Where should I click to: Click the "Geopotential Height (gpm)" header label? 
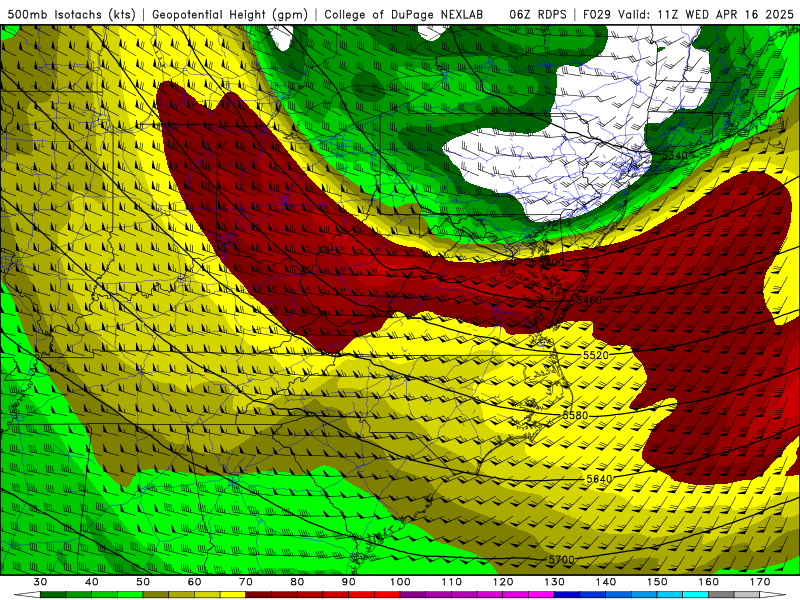click(230, 14)
